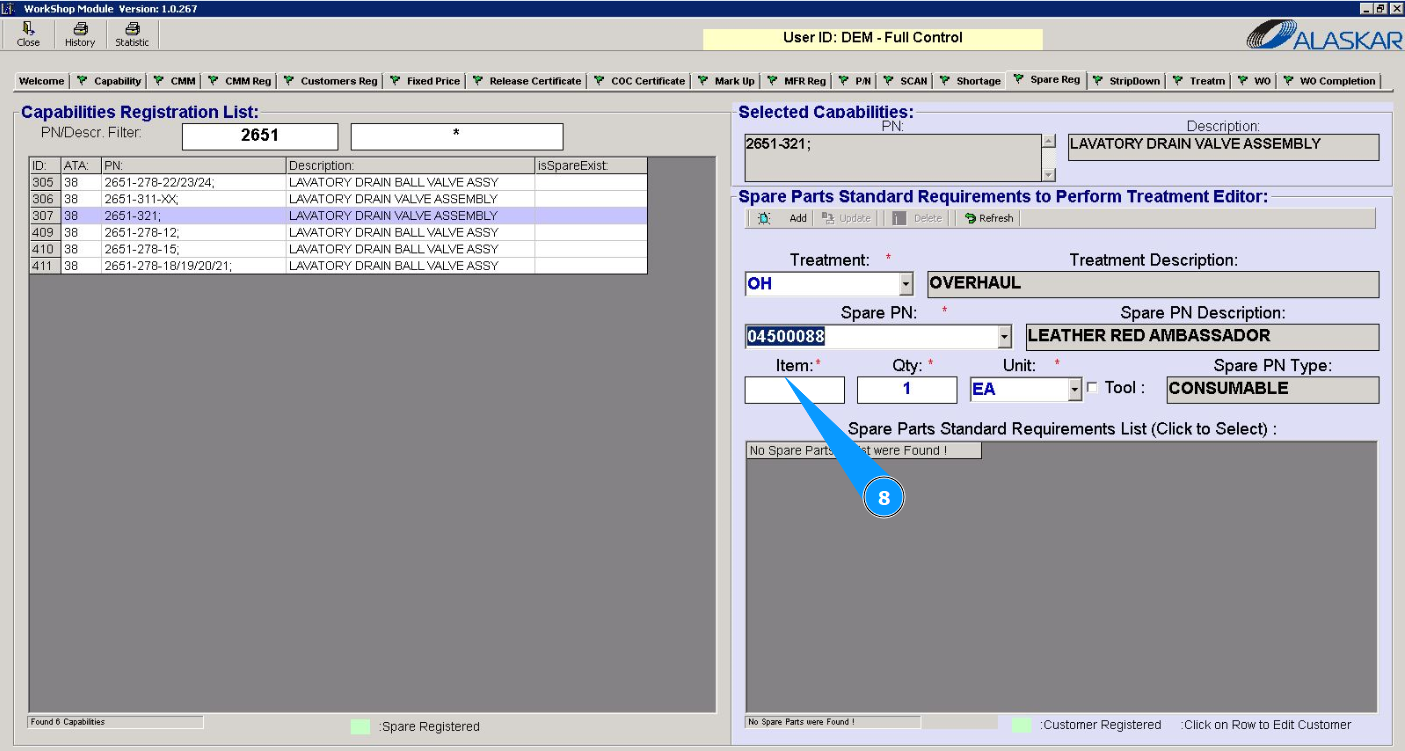Screen dimensions: 1405x751
Task: Select the row with PN 2651-278-12
Action: (338, 232)
